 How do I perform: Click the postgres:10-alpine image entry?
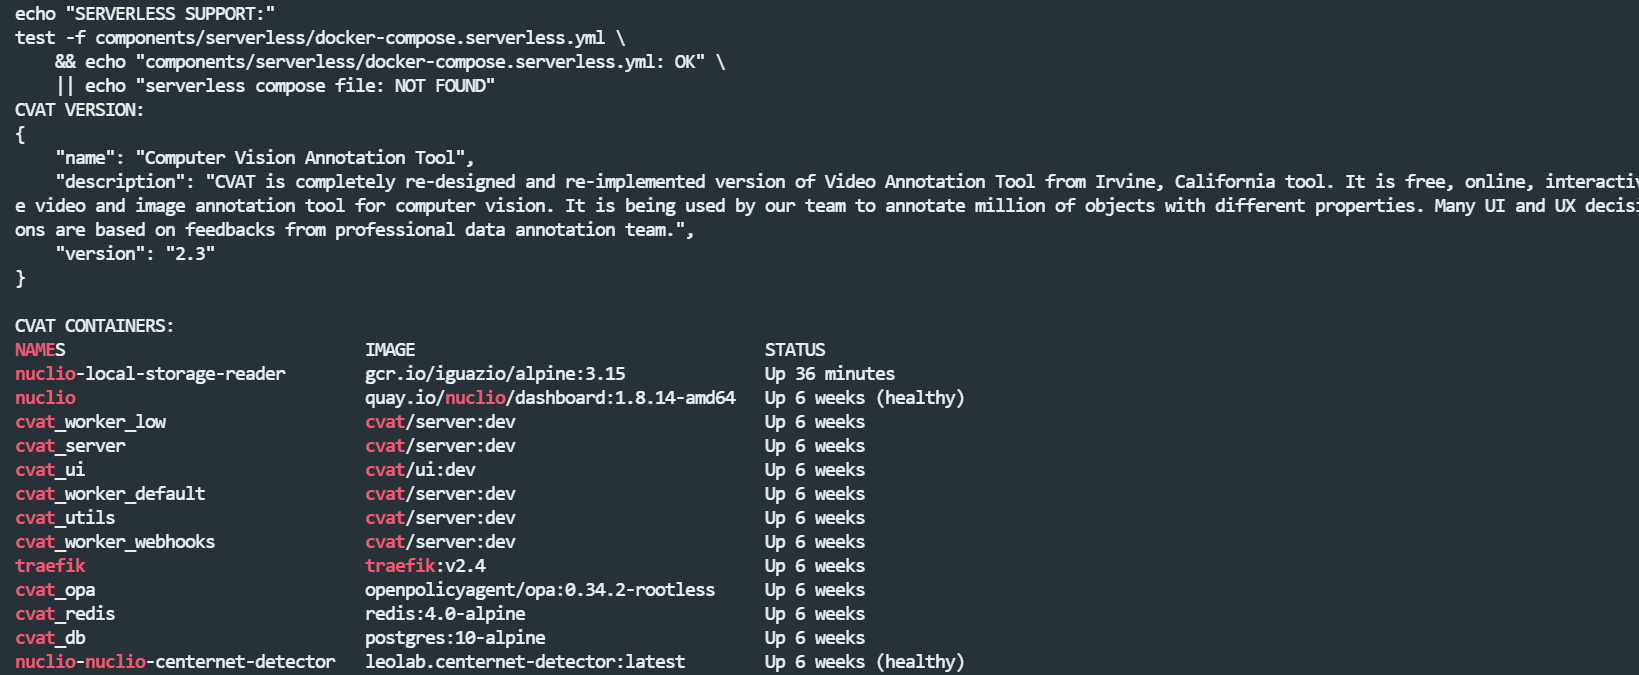[x=455, y=638]
